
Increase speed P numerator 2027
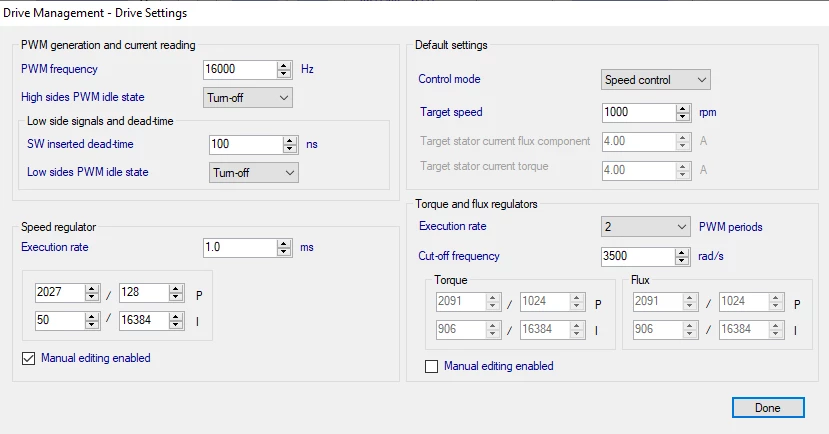click(92, 289)
